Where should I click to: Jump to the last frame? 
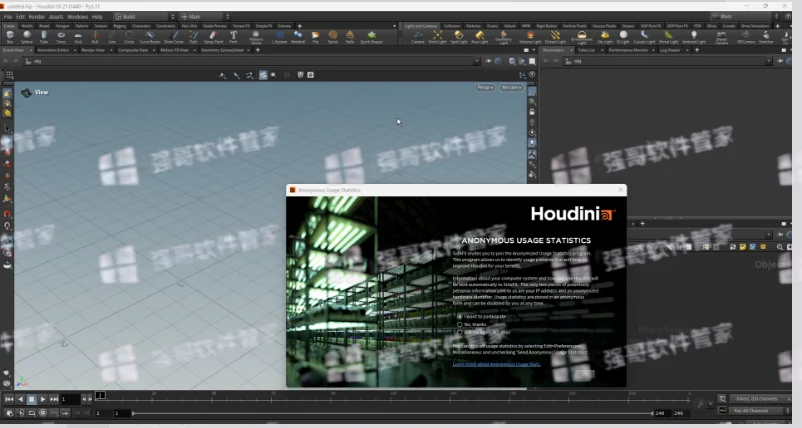pyautogui.click(x=54, y=399)
